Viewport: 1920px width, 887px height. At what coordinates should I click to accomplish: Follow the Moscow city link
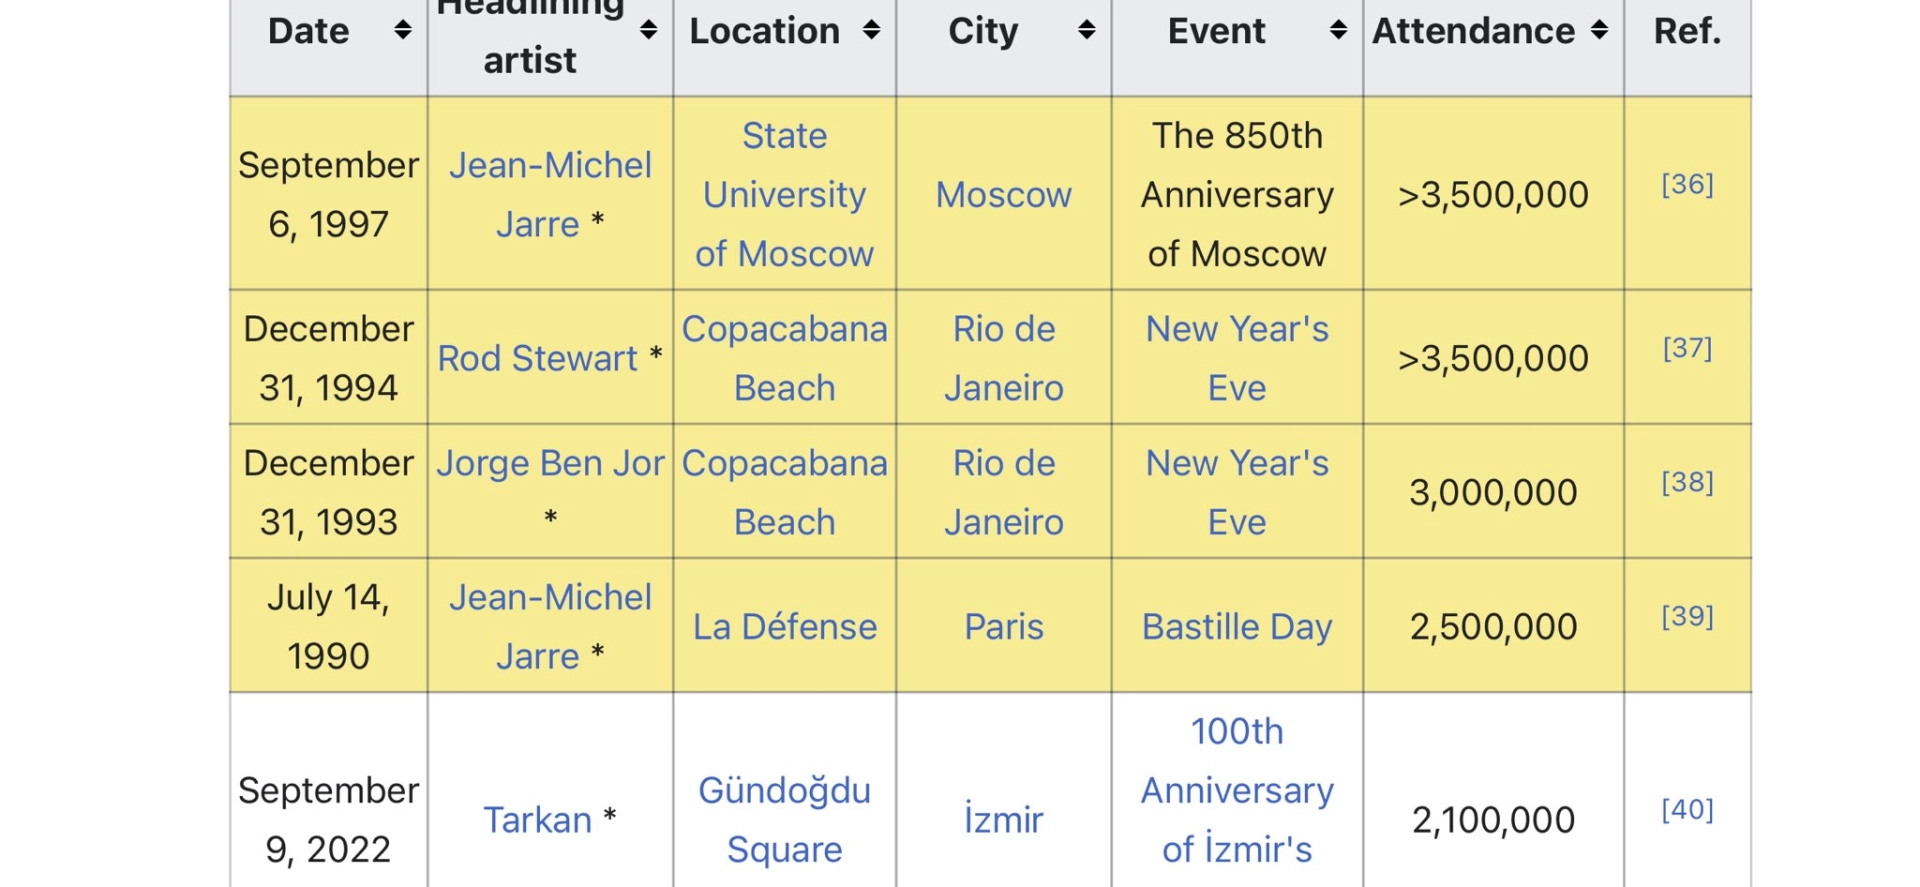[1003, 195]
